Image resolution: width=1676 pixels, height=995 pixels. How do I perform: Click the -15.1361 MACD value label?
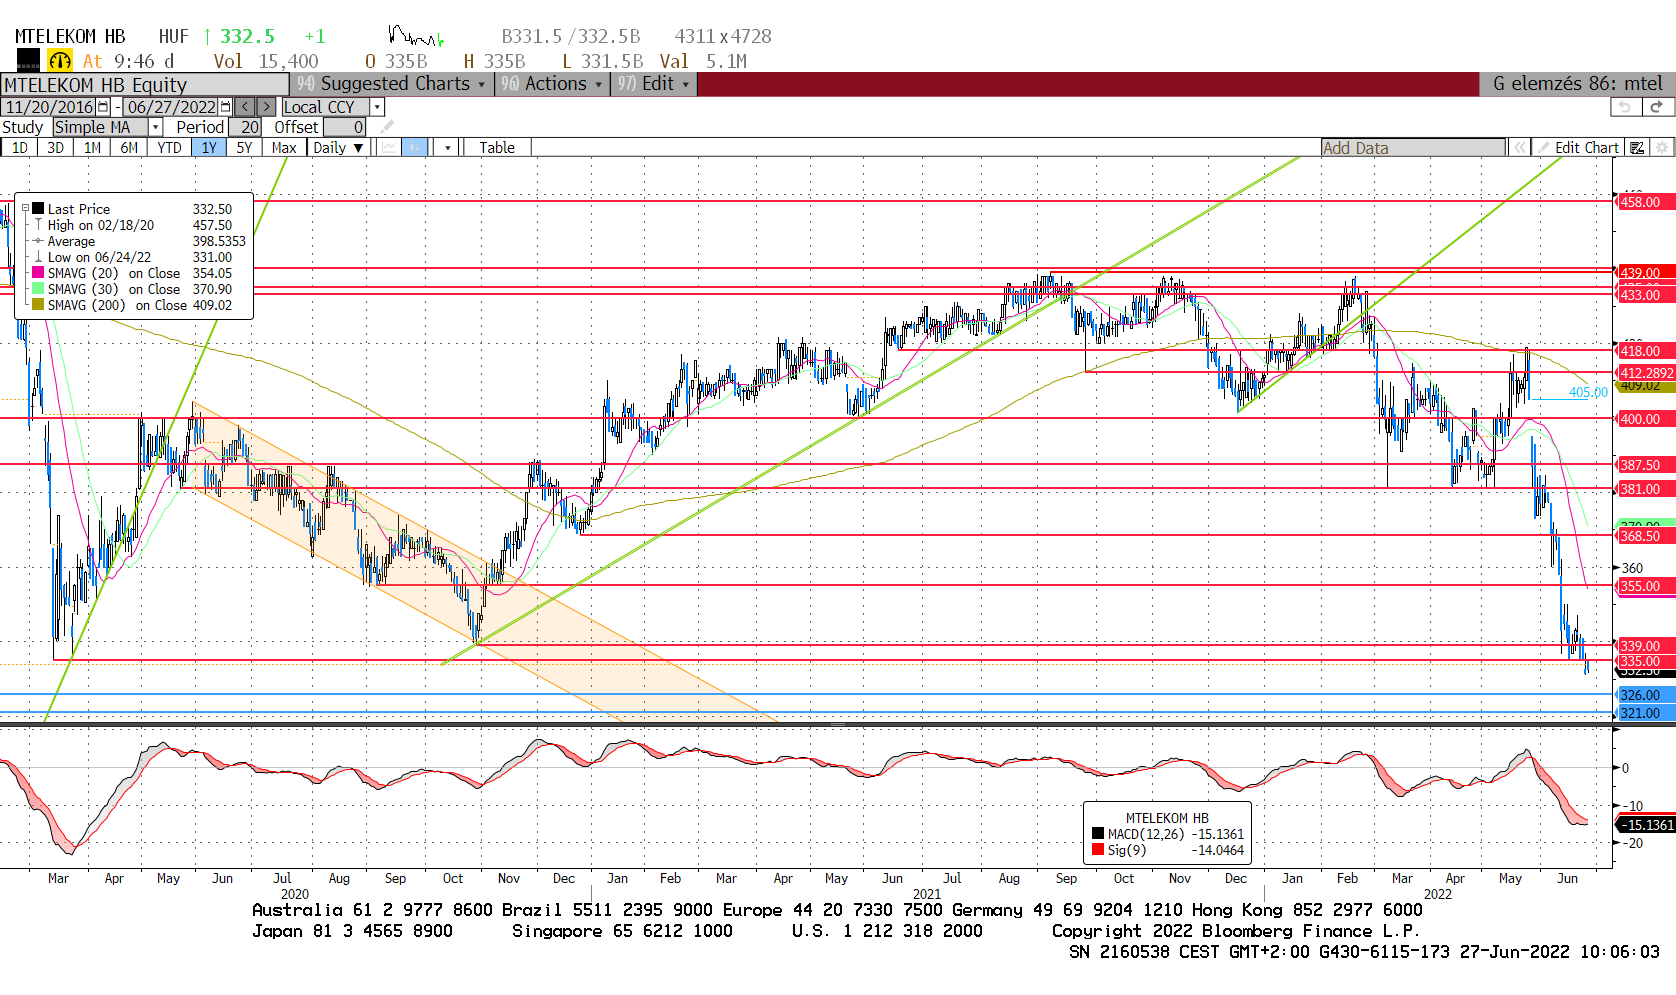(x=1646, y=825)
